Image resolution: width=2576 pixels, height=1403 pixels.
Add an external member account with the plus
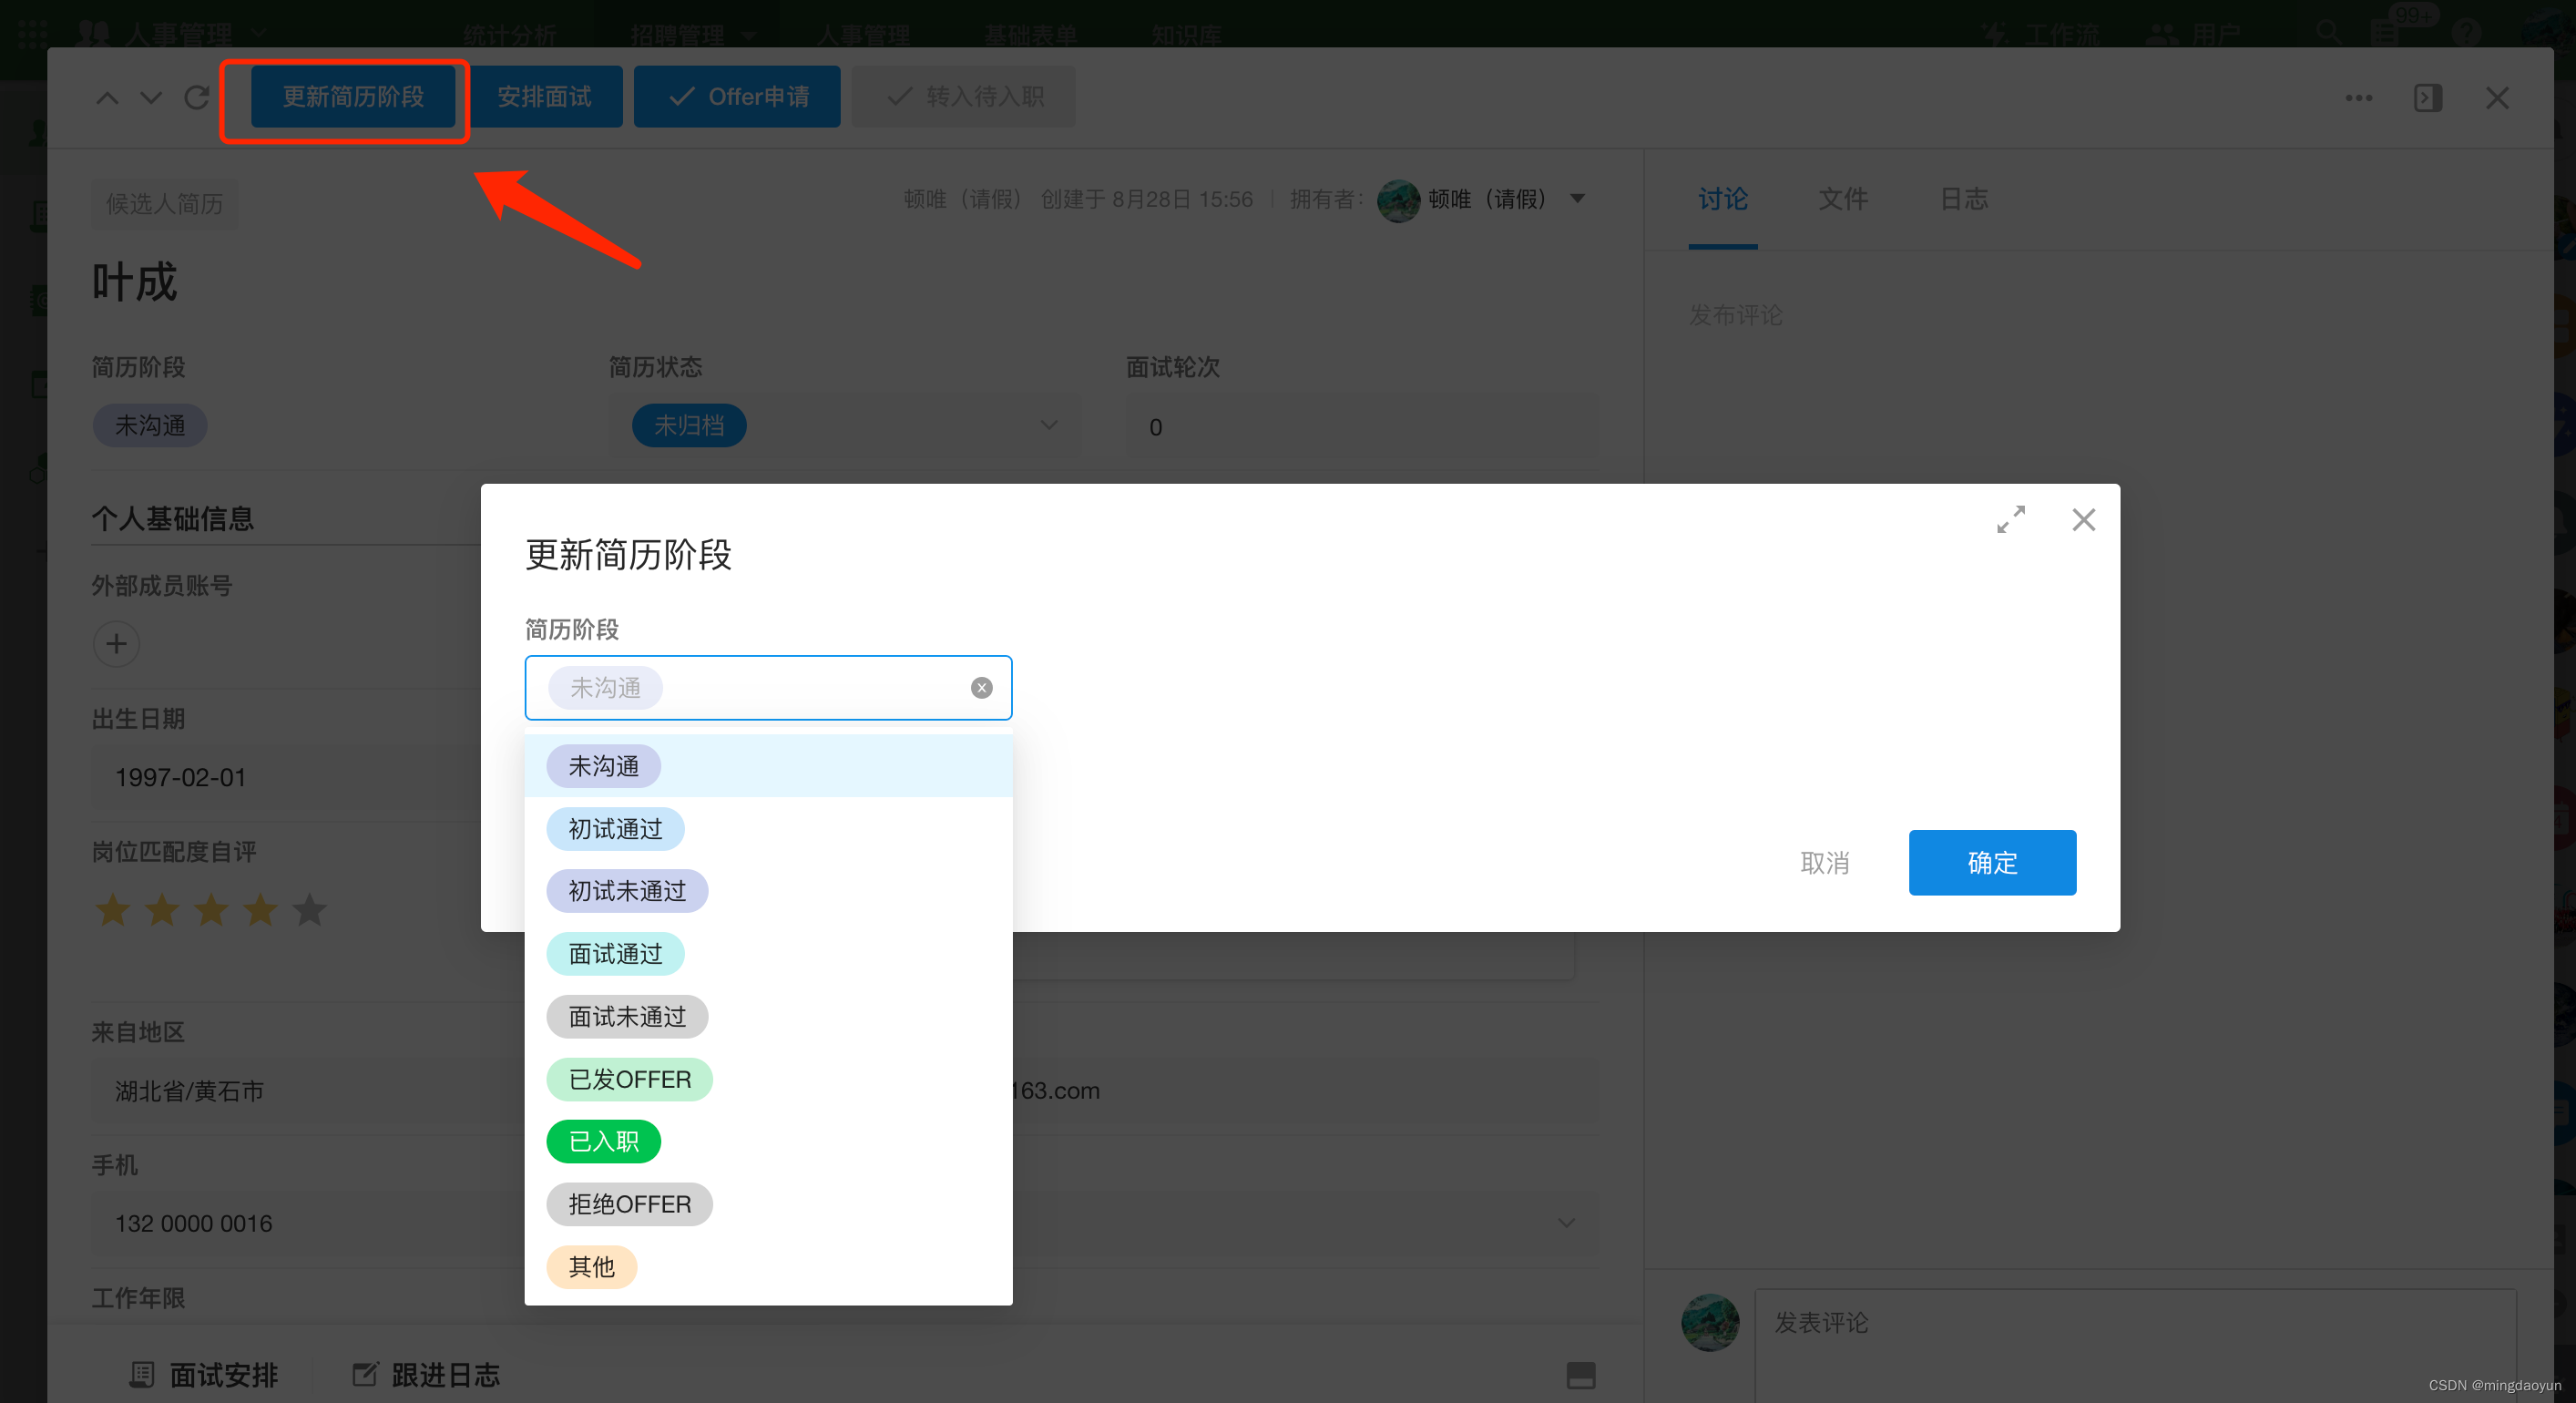point(116,644)
